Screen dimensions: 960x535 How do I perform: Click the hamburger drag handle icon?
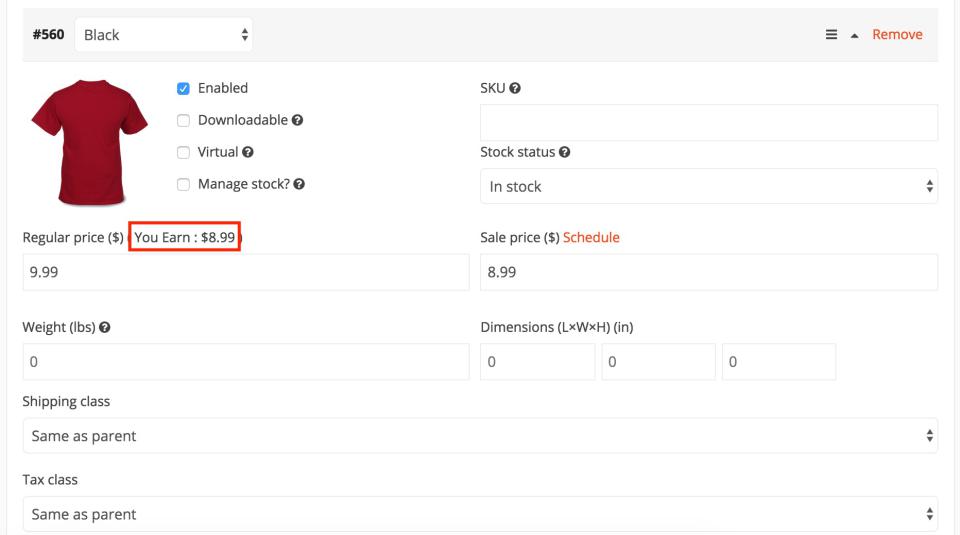[x=831, y=35]
